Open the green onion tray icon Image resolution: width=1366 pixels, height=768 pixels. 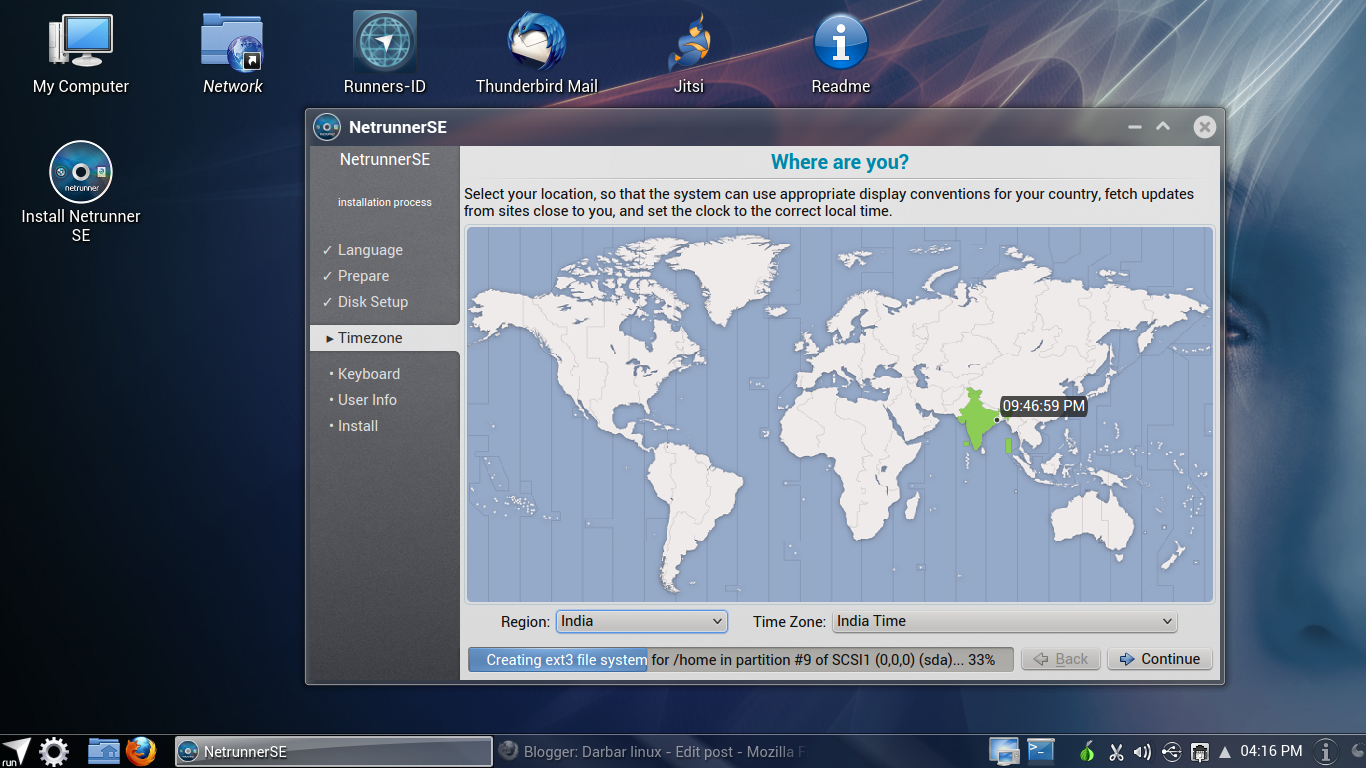(x=1087, y=751)
